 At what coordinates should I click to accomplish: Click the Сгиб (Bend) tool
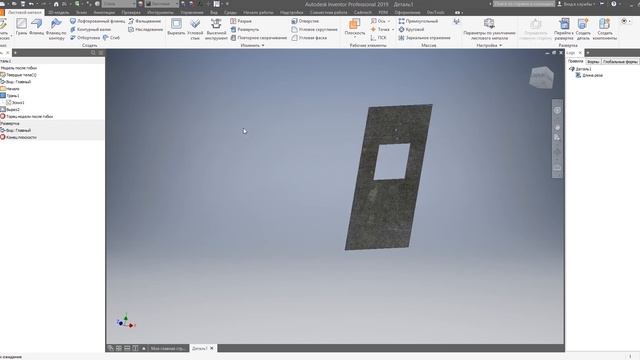click(x=111, y=38)
